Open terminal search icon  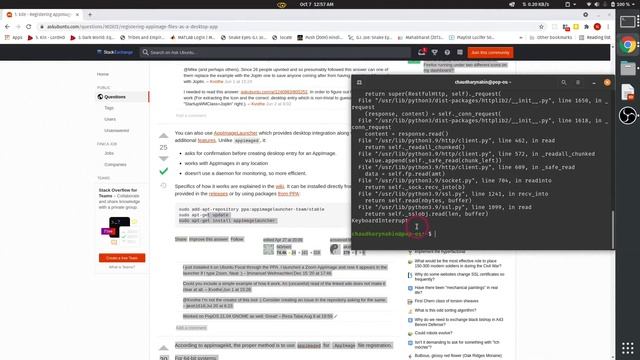tap(564, 82)
